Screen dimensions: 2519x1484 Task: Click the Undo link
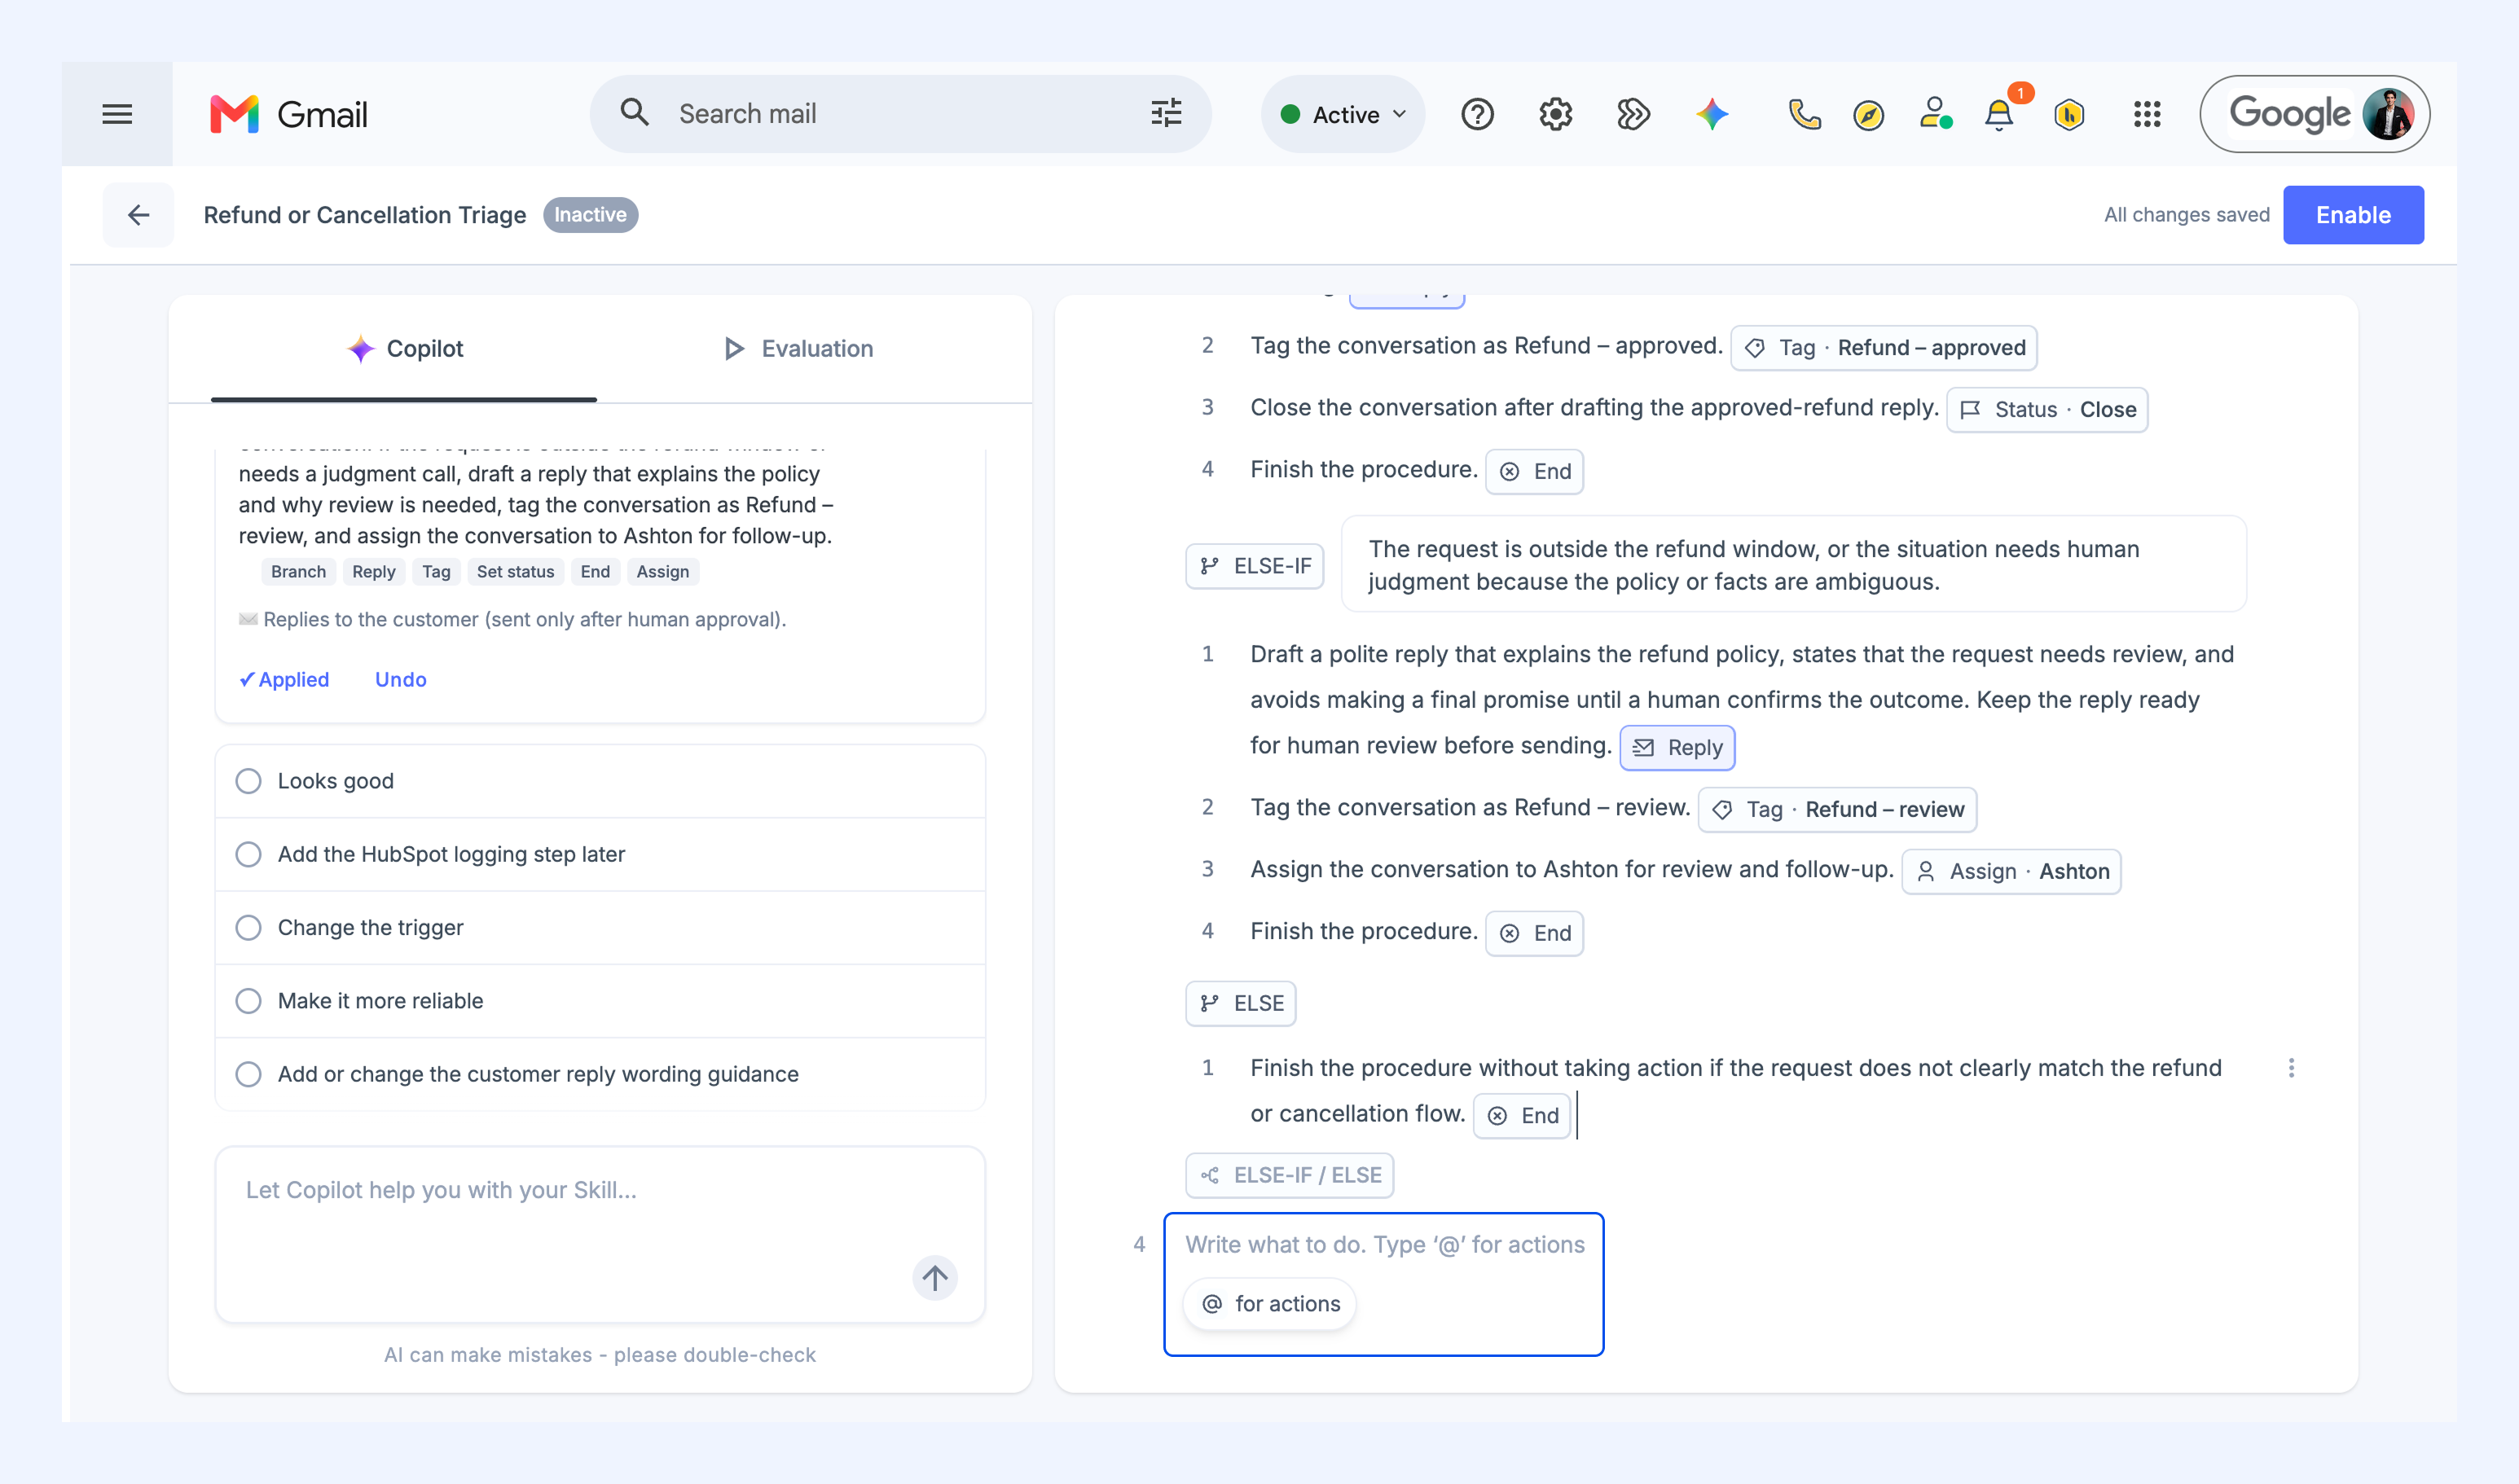[x=400, y=679]
